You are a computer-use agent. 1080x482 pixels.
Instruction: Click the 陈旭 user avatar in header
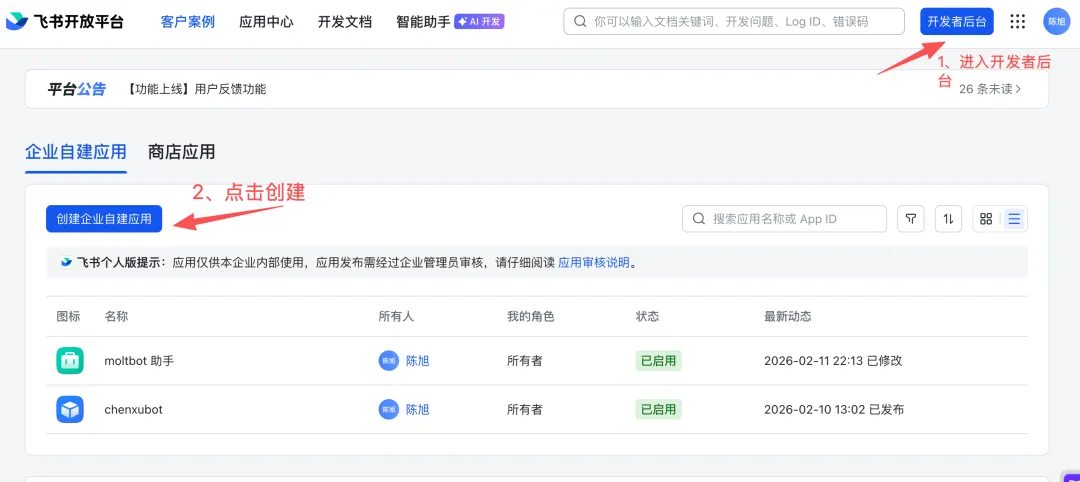(x=1055, y=21)
